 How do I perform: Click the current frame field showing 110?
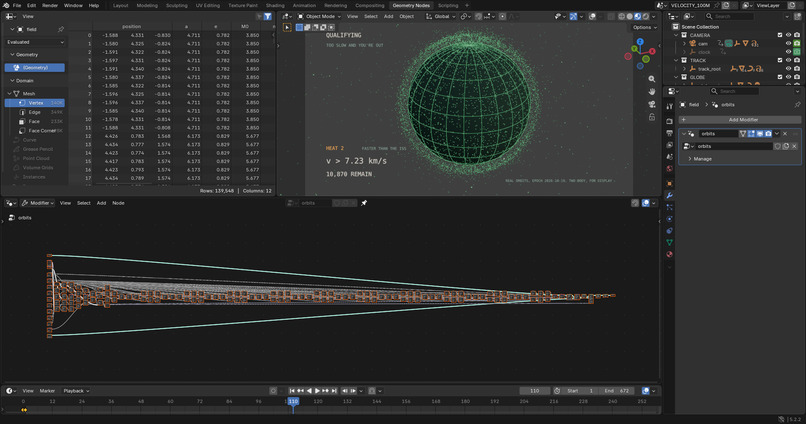(x=535, y=391)
